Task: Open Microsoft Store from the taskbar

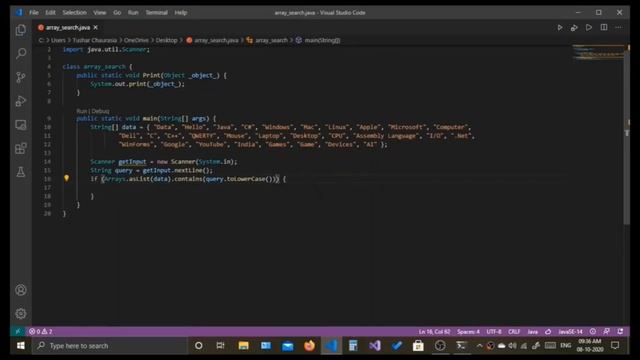Action: pyautogui.click(x=418, y=346)
